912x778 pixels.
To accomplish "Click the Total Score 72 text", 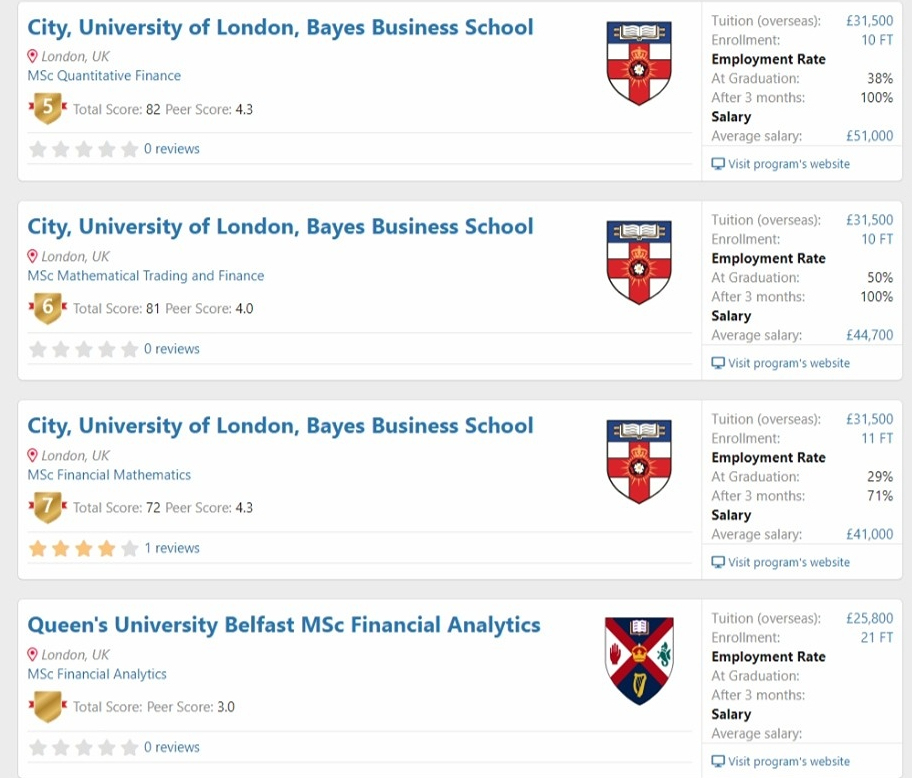I will pos(116,508).
